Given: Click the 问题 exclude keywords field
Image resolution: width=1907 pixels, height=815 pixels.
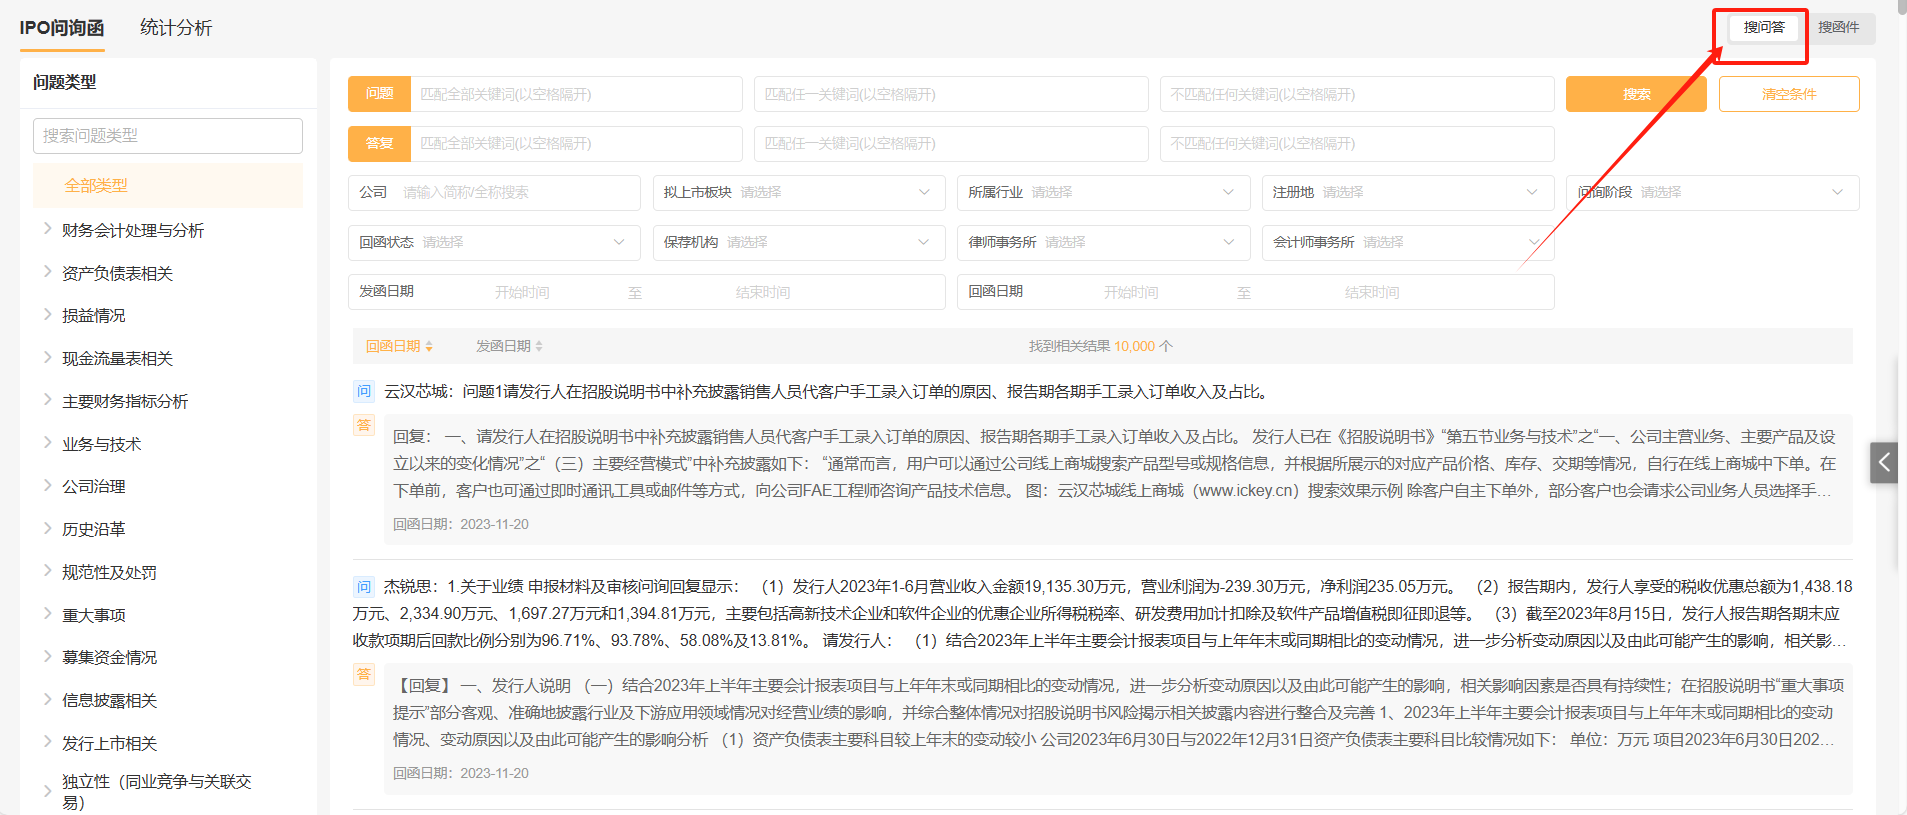Looking at the screenshot, I should click(1357, 94).
